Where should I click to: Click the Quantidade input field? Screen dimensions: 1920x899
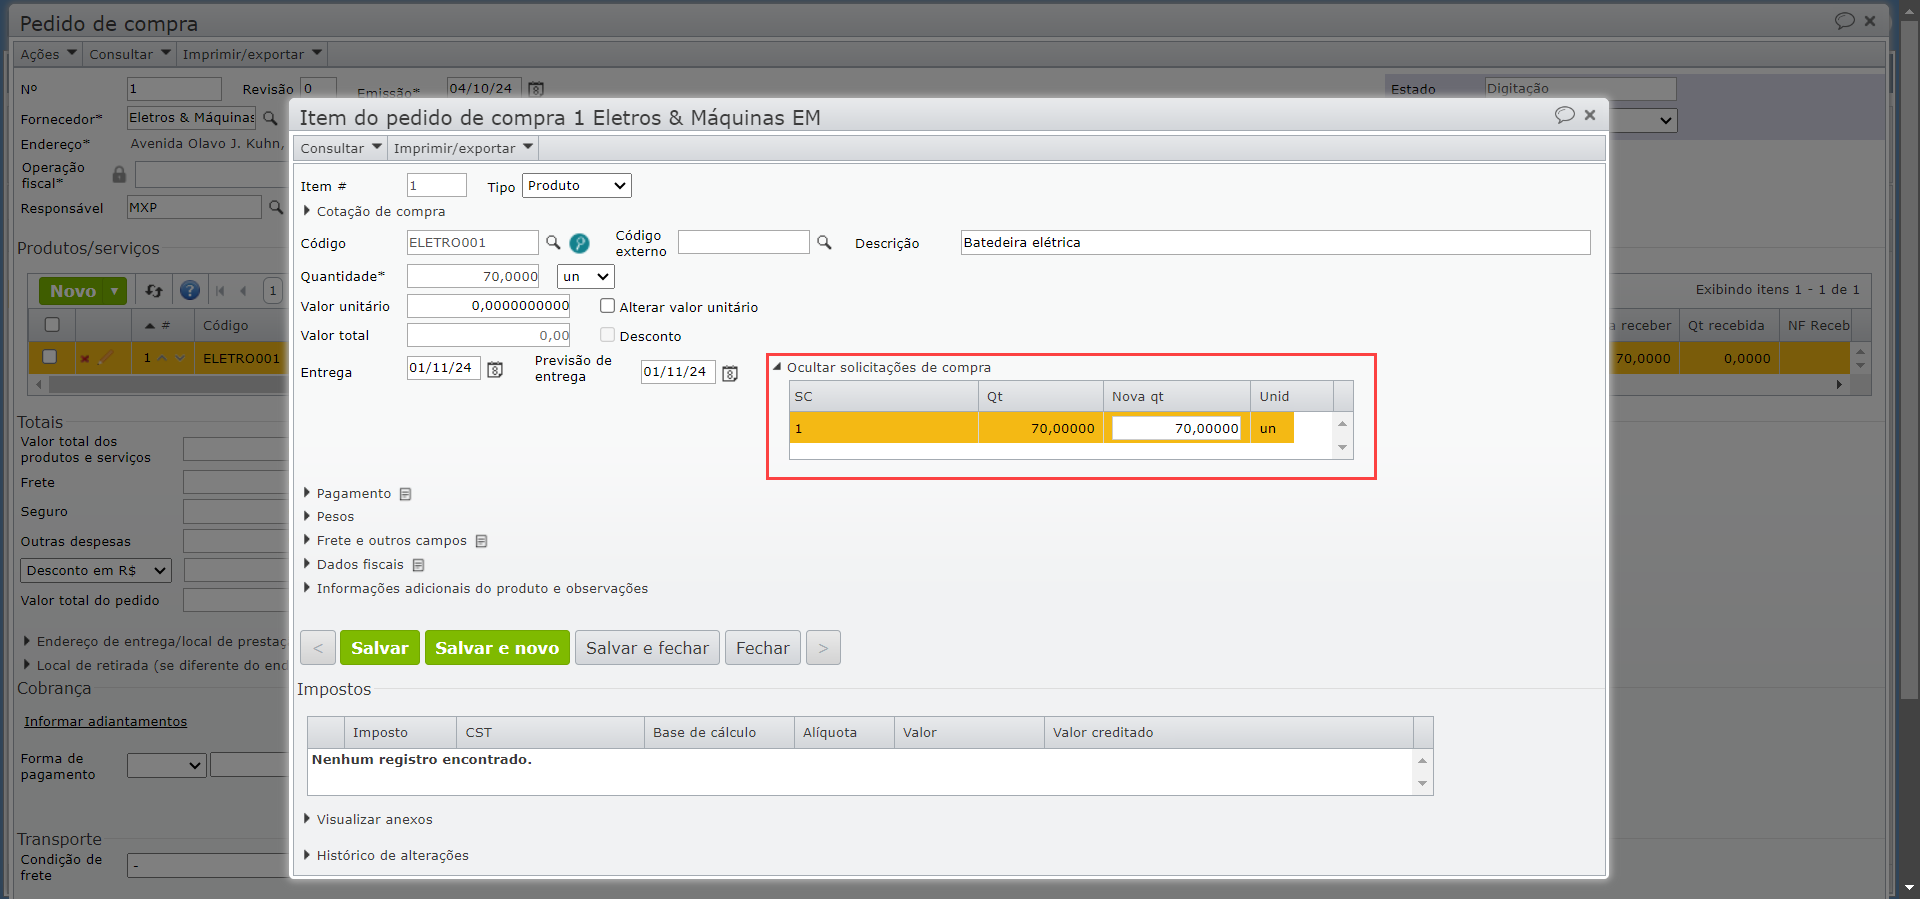pyautogui.click(x=473, y=276)
